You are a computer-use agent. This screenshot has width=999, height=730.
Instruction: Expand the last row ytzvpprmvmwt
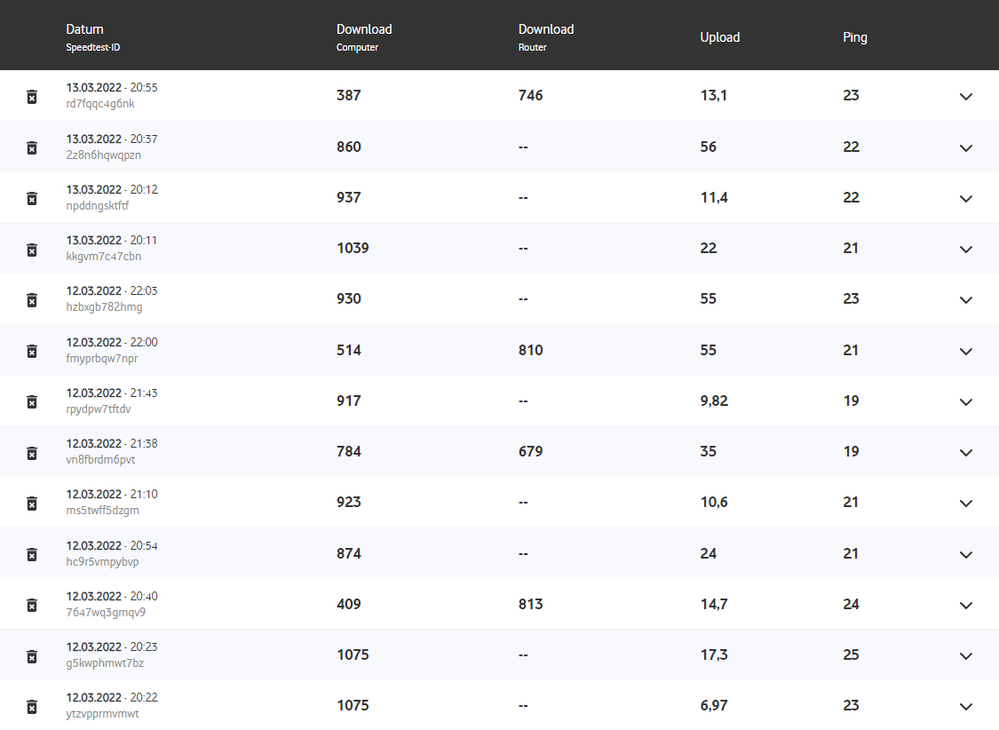click(966, 707)
